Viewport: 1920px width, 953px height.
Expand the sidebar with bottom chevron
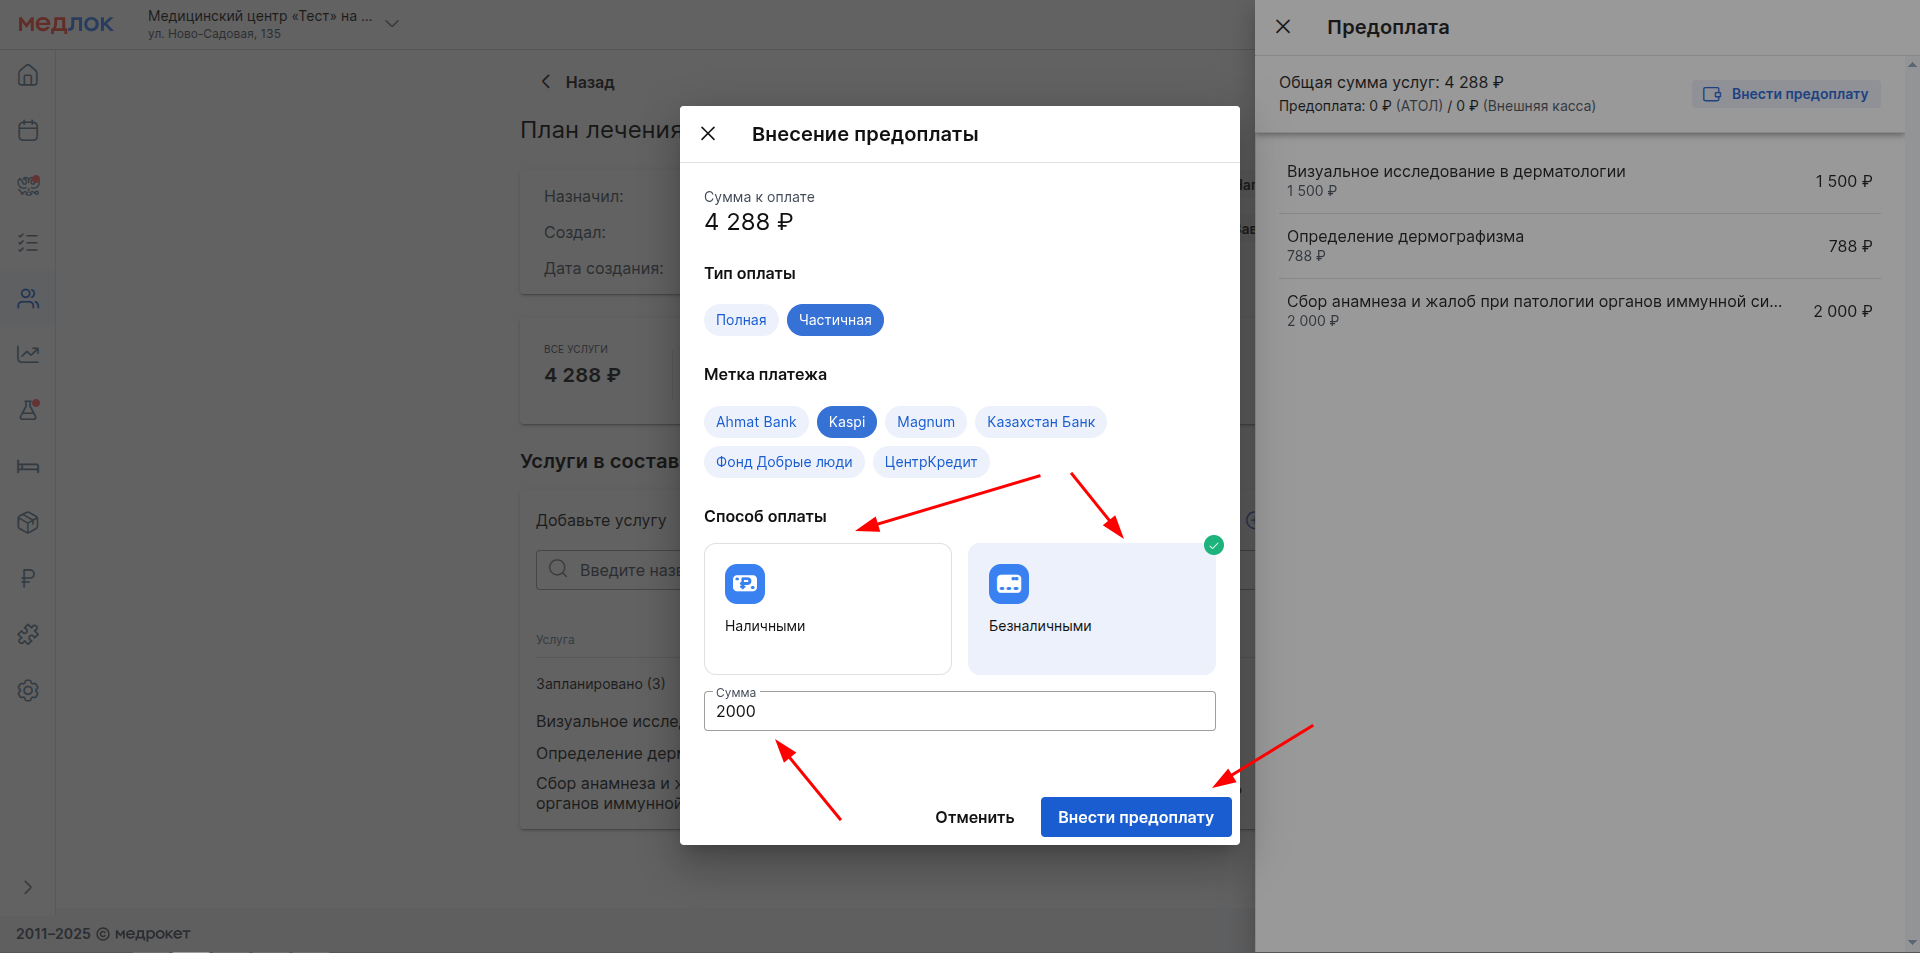[28, 887]
